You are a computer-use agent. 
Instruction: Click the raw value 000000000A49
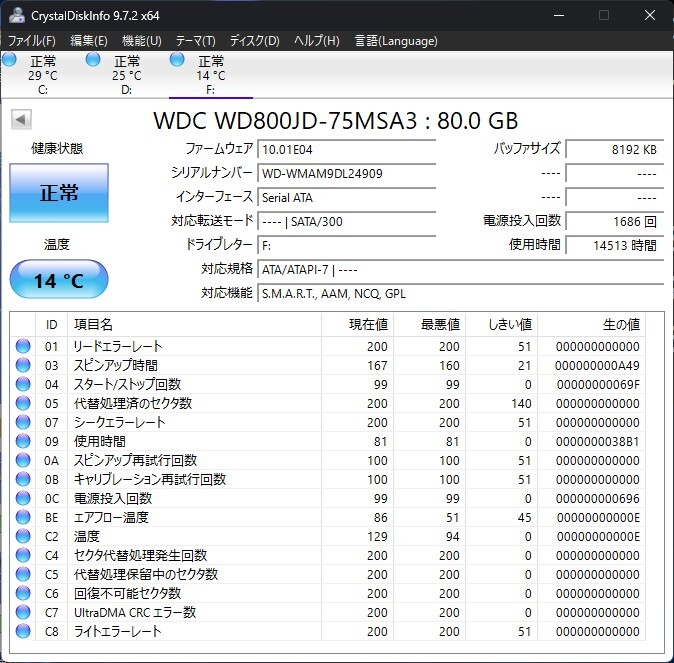click(597, 365)
